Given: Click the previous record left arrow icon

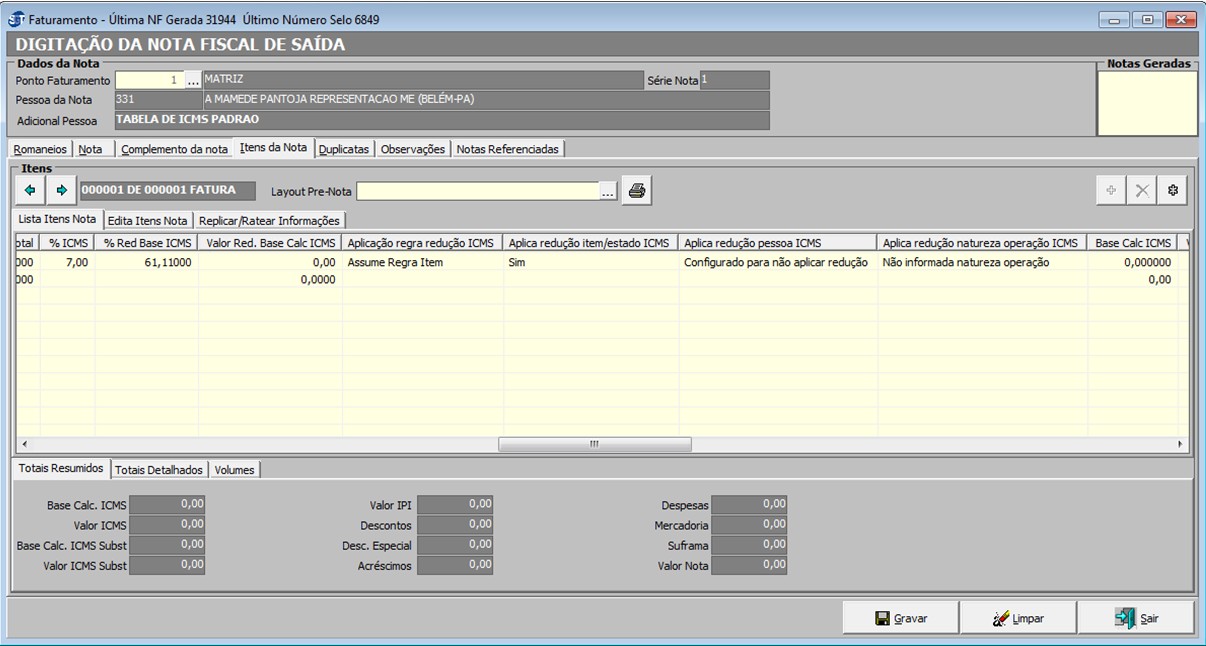Looking at the screenshot, I should coord(30,190).
